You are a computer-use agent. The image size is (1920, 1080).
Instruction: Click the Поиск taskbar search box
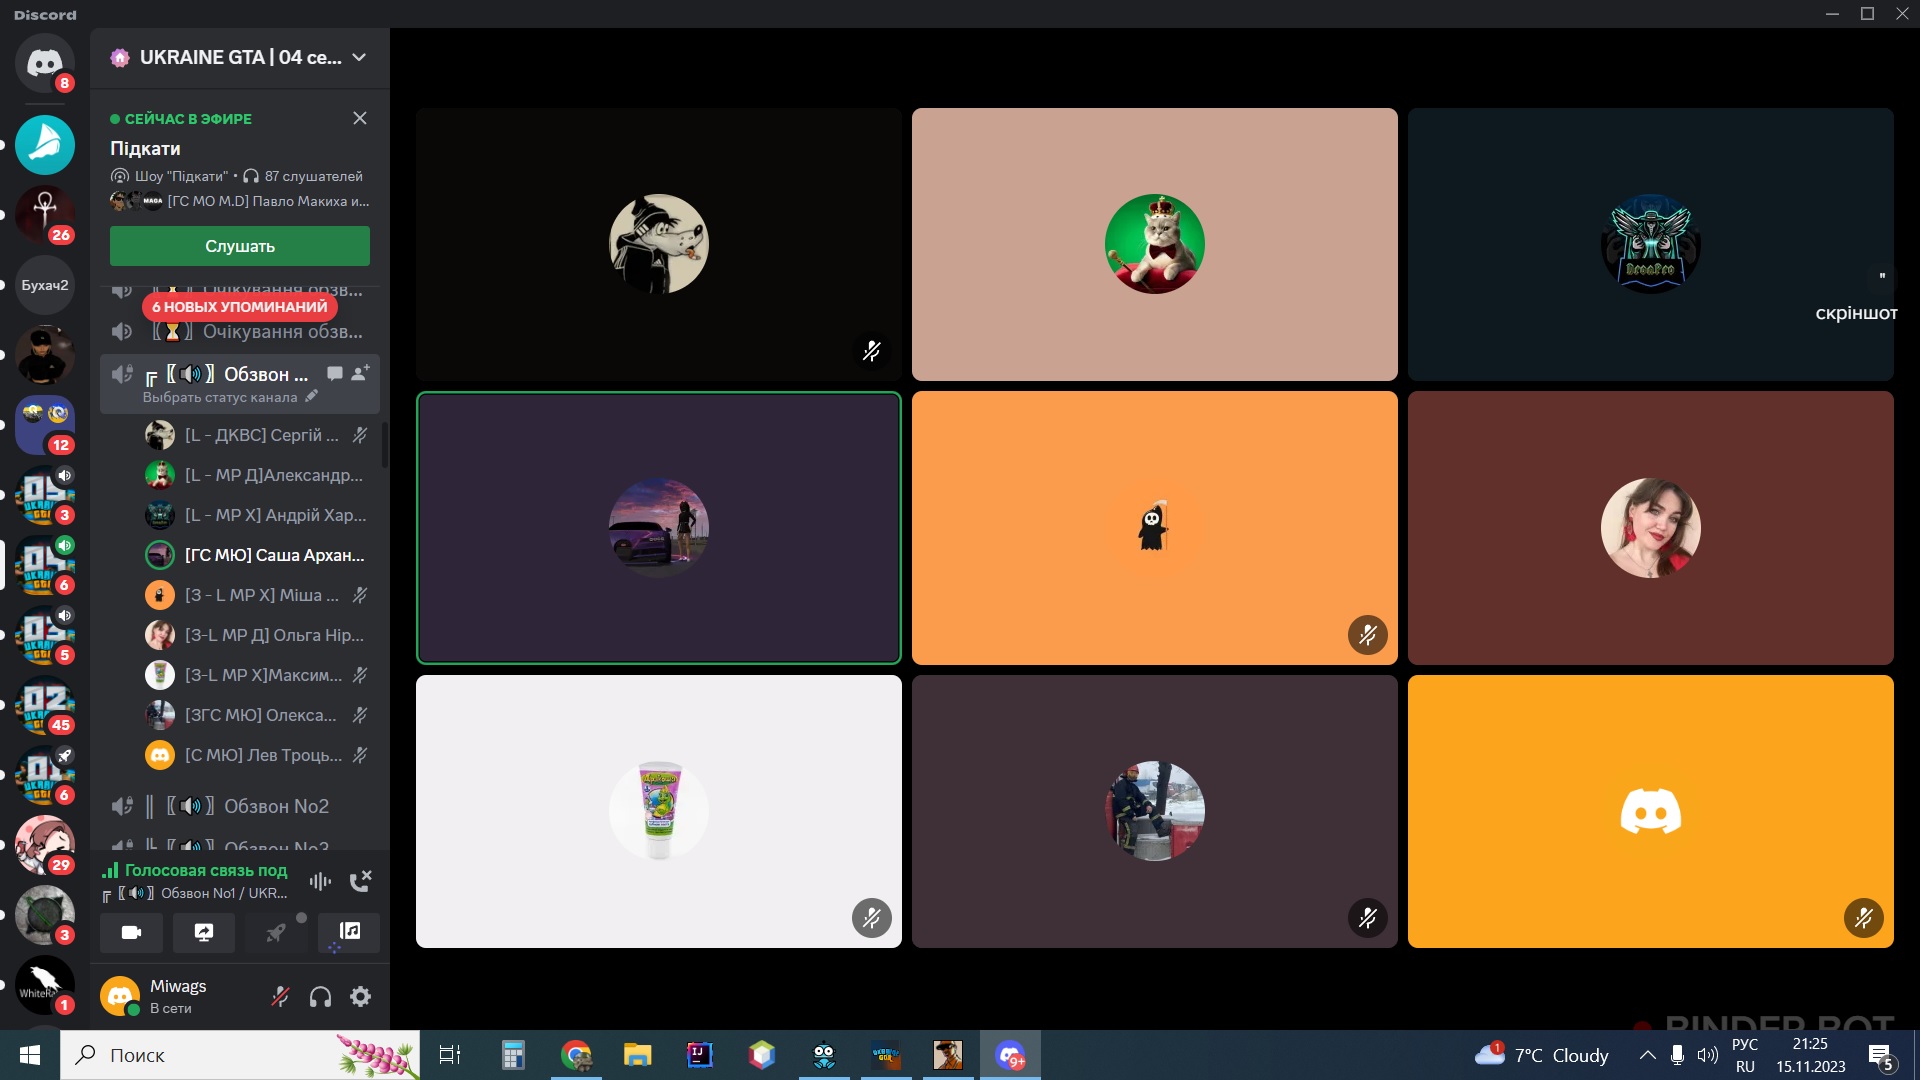[240, 1055]
